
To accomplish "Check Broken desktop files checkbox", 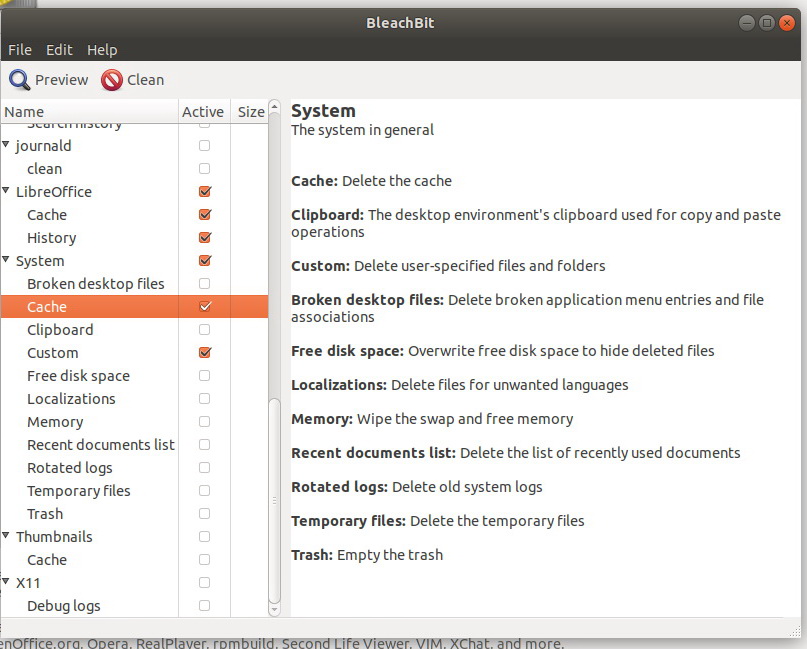I will [204, 284].
